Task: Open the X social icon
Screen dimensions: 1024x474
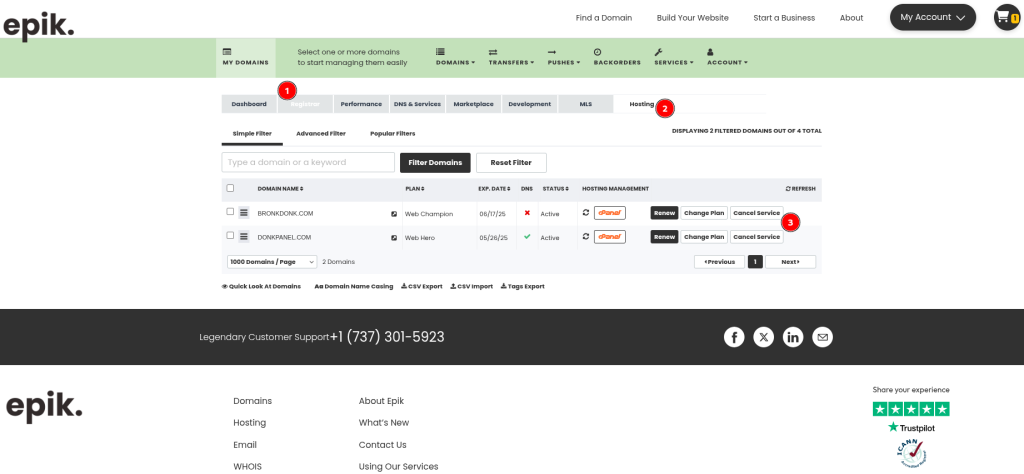Action: pos(763,337)
